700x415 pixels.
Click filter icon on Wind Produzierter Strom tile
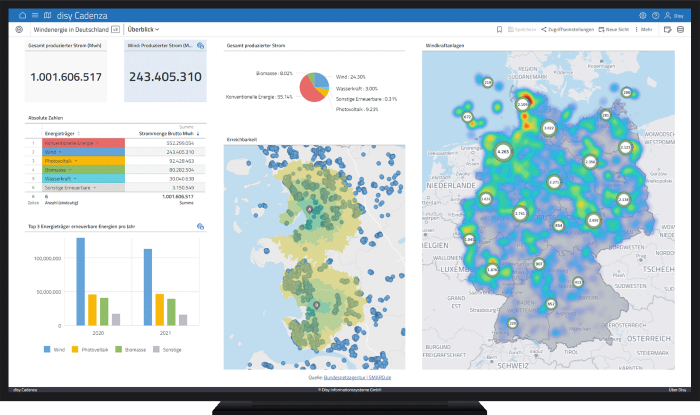click(200, 46)
